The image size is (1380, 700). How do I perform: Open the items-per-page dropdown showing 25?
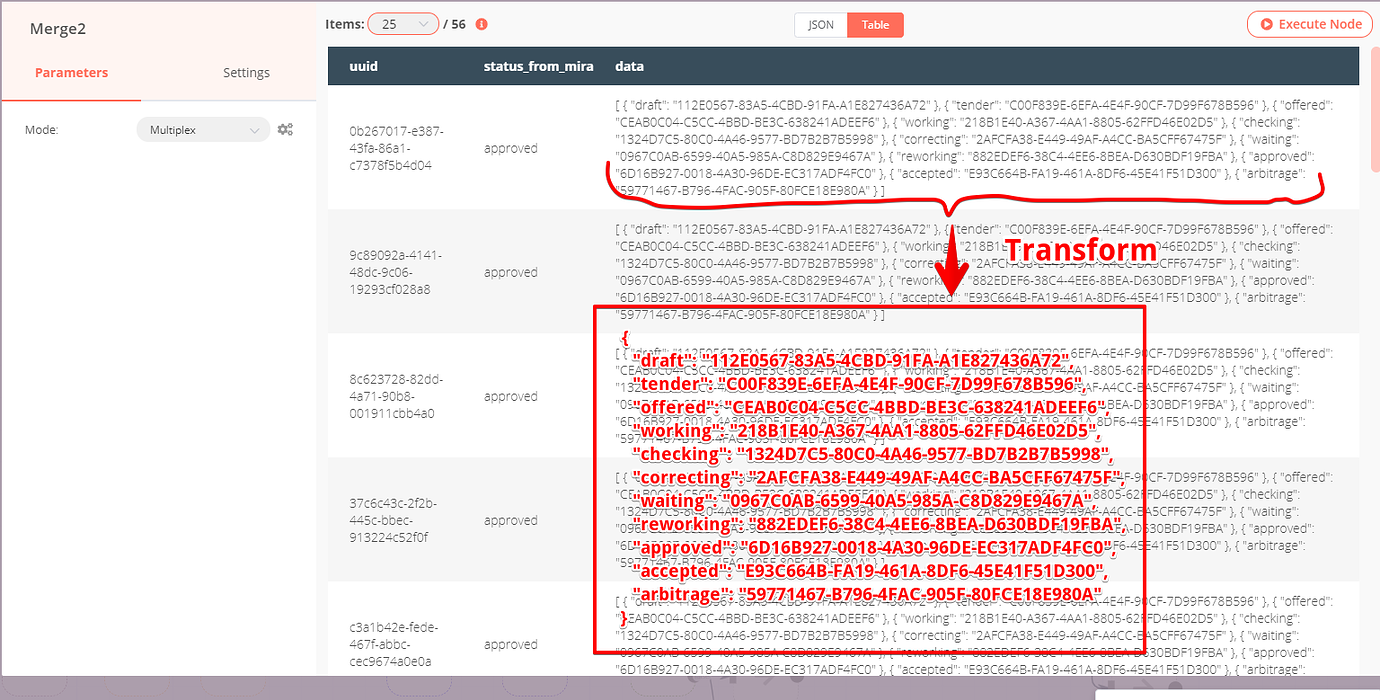[x=403, y=24]
